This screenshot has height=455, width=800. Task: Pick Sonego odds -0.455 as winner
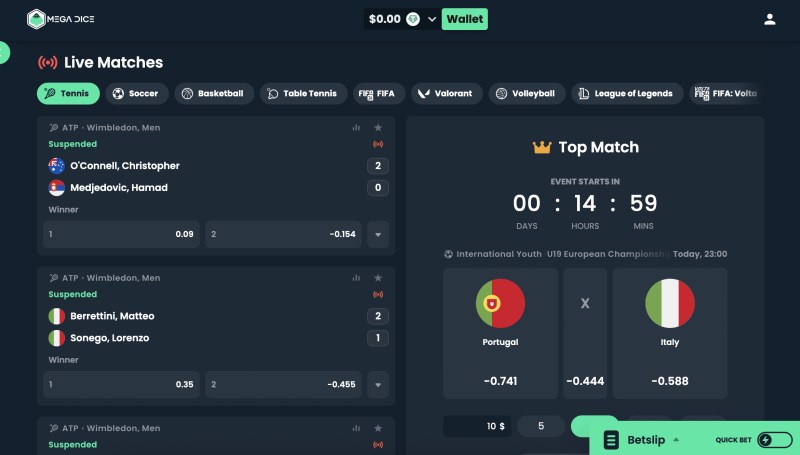click(284, 384)
